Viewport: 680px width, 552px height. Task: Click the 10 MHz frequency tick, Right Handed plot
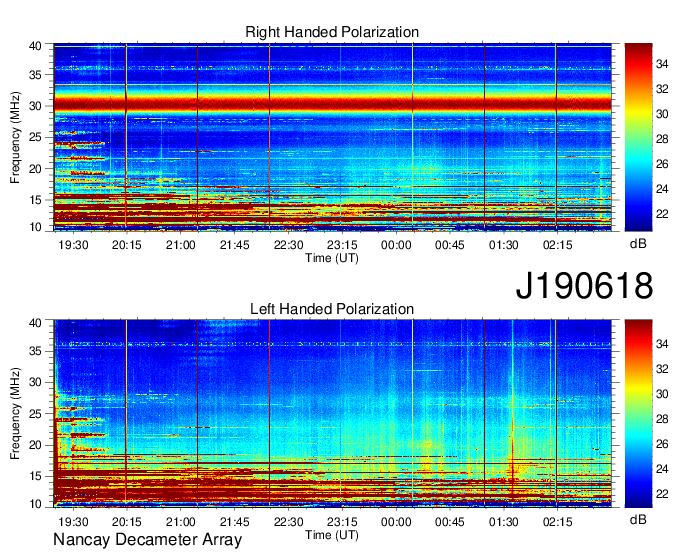click(x=35, y=227)
